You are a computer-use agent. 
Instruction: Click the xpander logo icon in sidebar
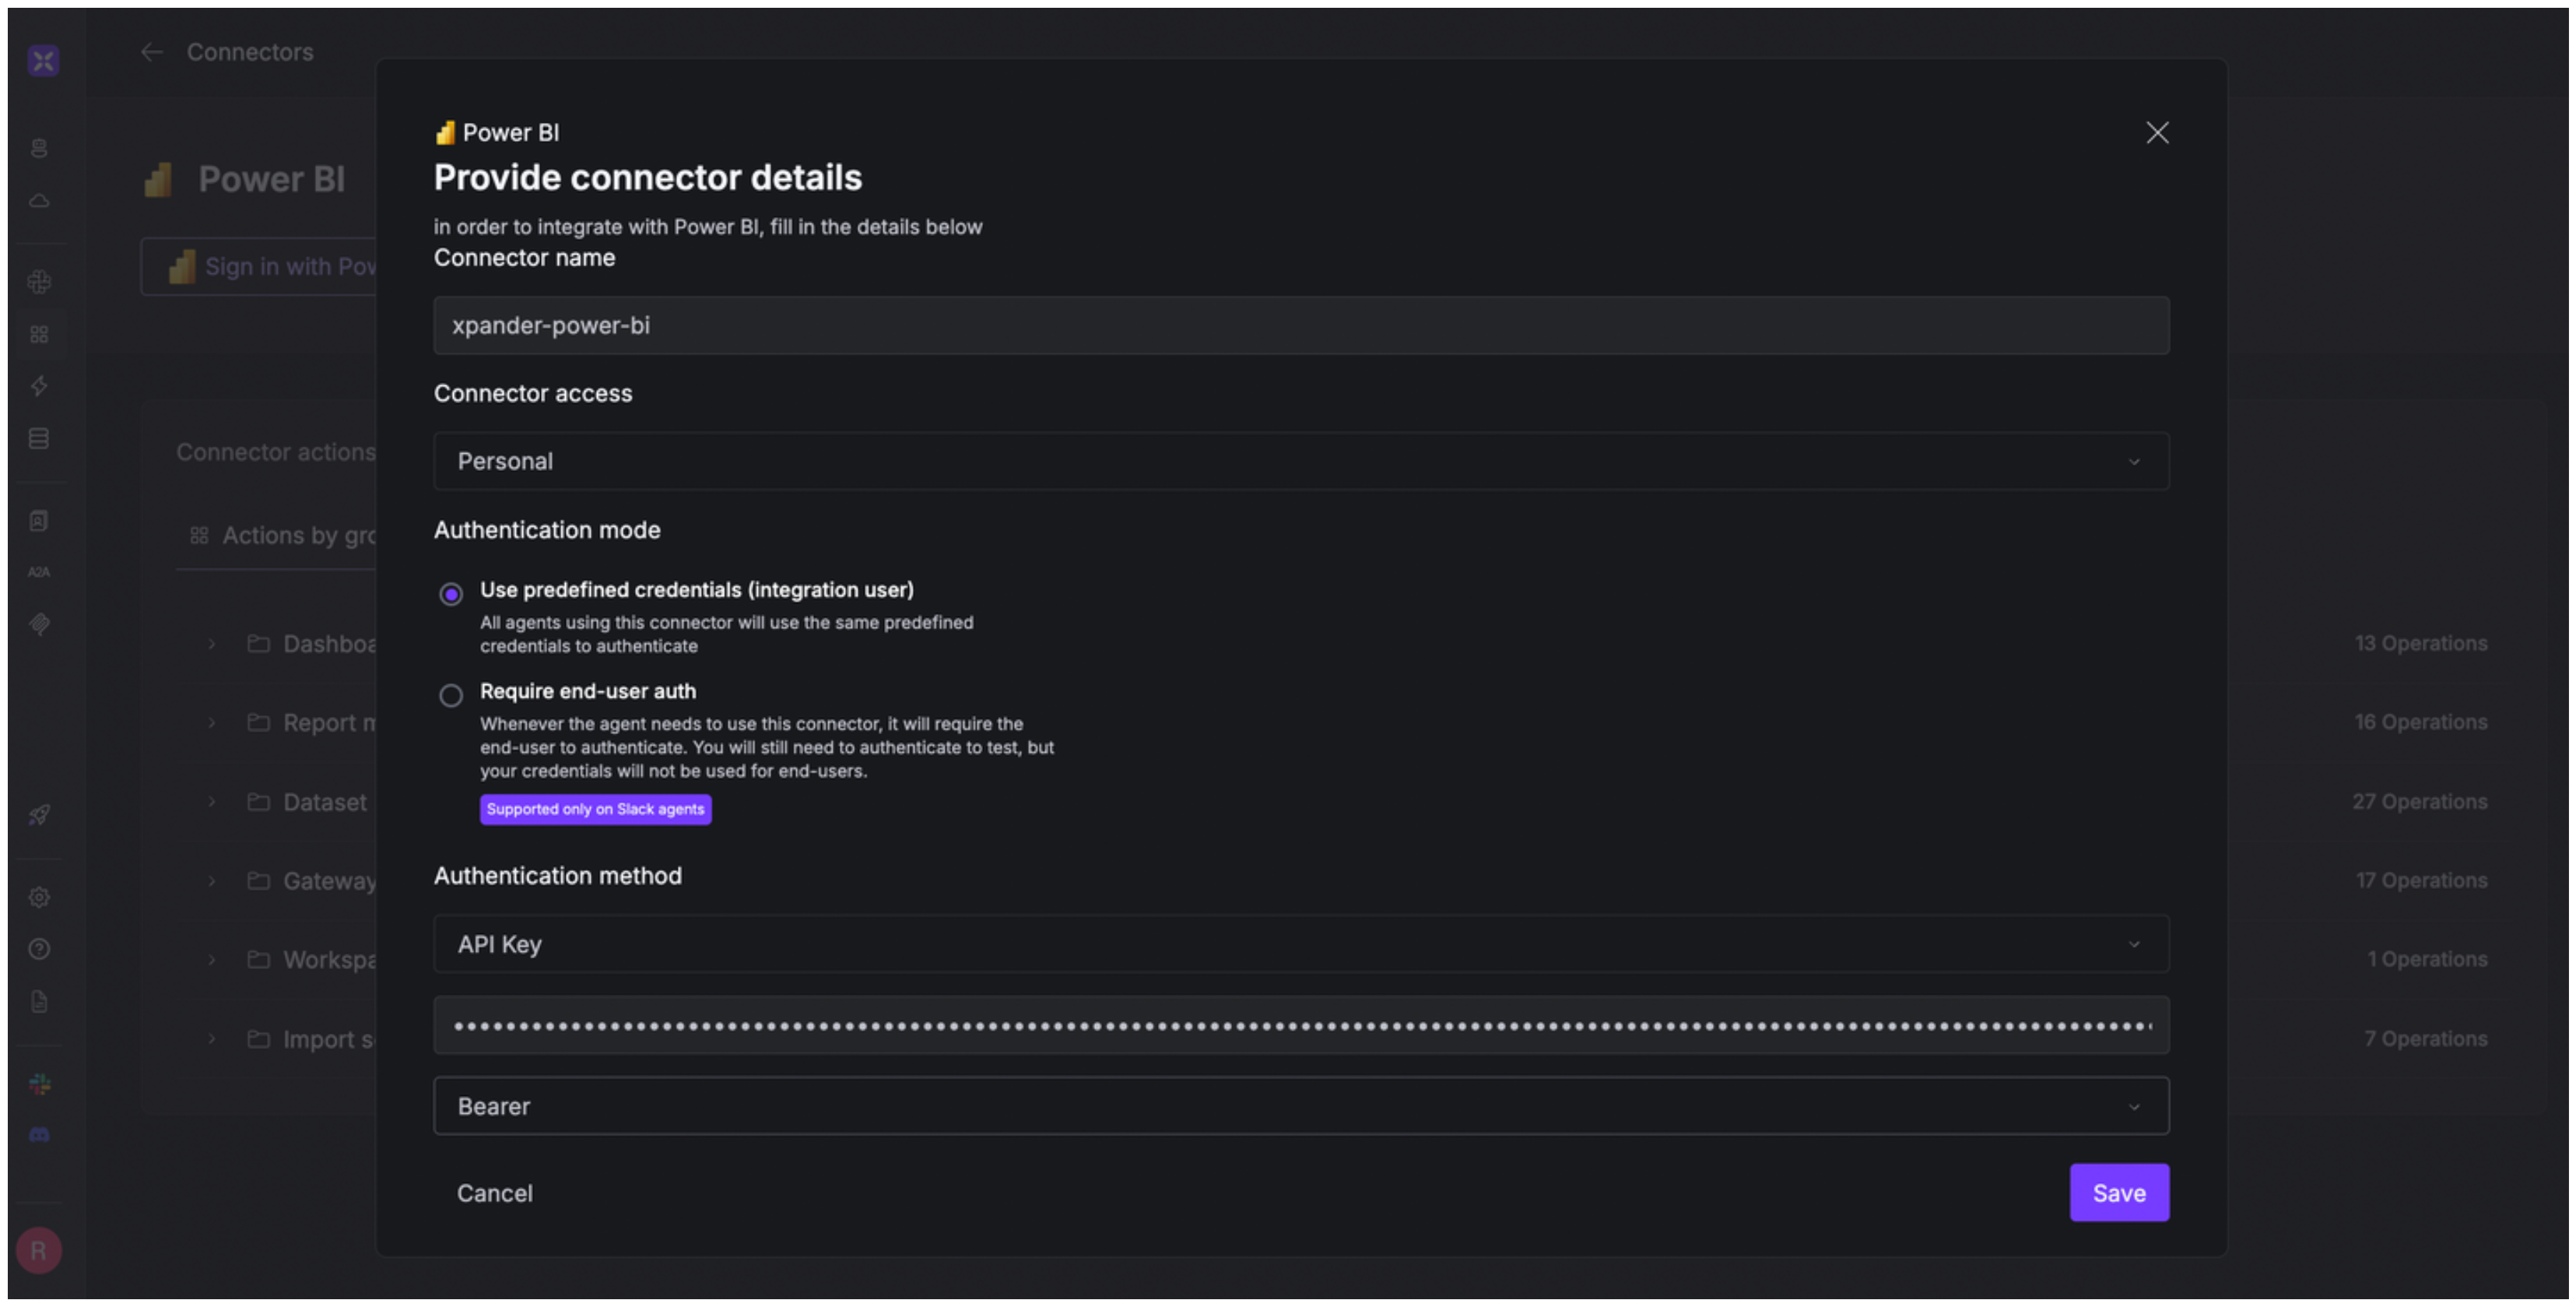coord(43,61)
